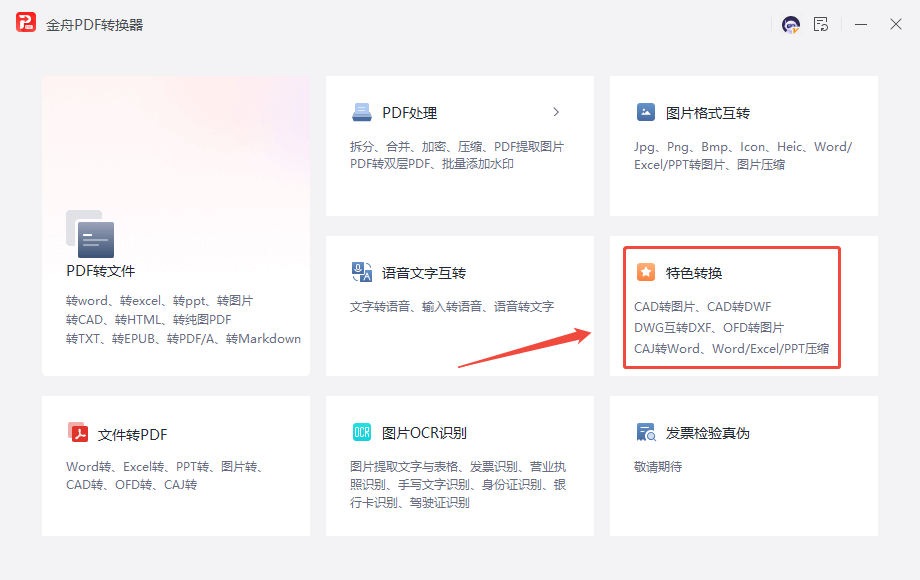This screenshot has width=920, height=580.
Task: Click the 语音文字互转 voice-text icon
Action: tap(361, 272)
